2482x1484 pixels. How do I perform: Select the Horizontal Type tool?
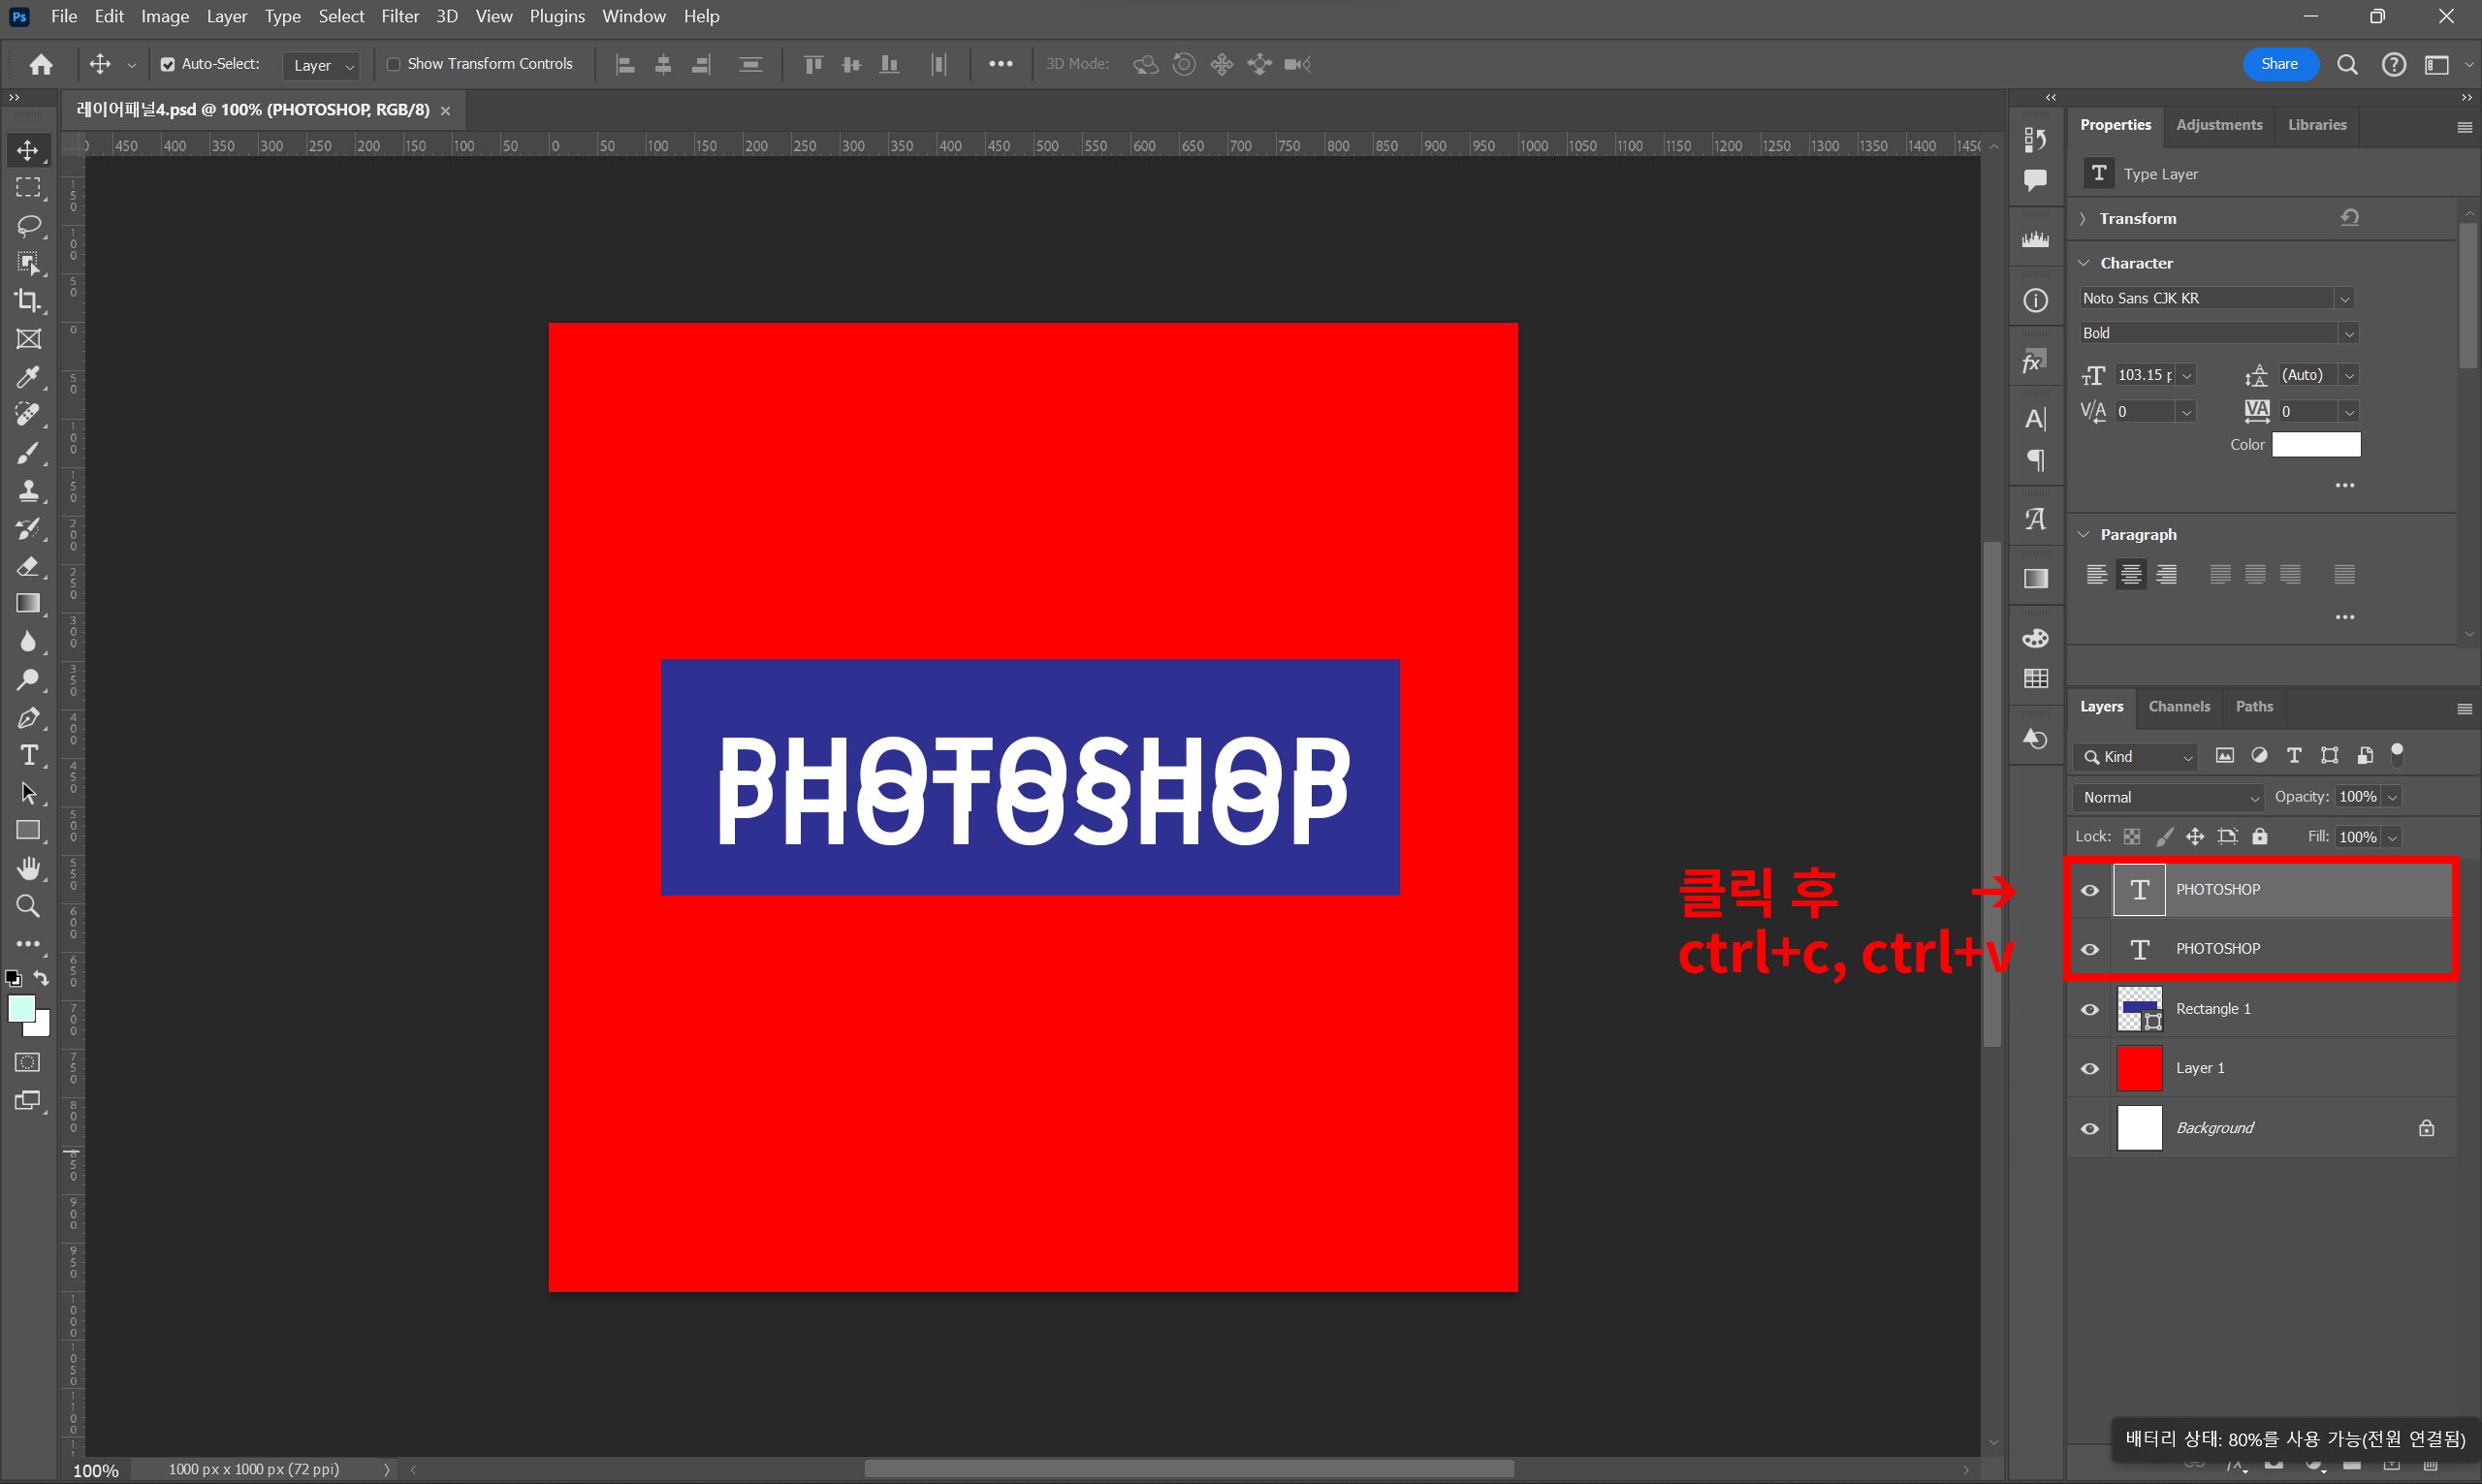28,755
